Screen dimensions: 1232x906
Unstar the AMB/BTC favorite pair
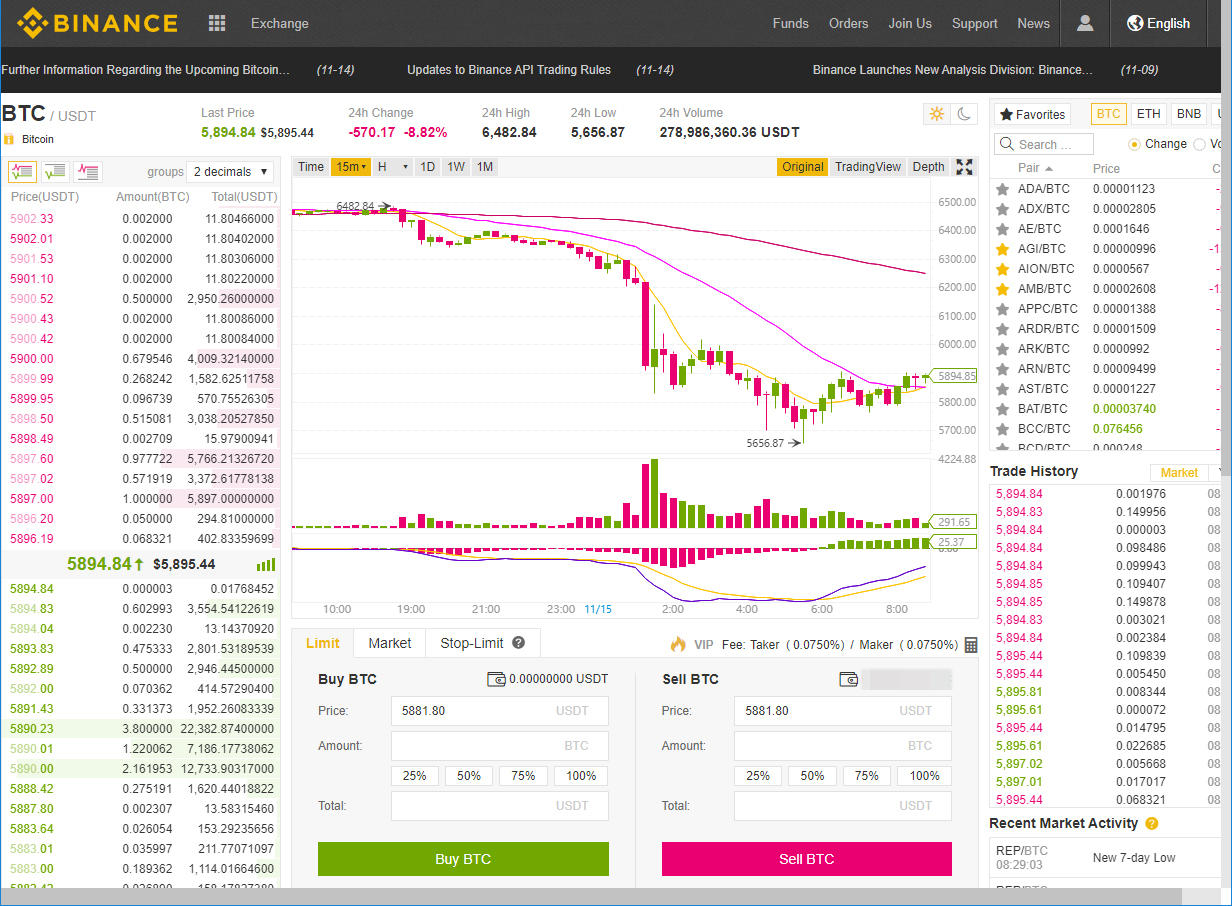1002,289
